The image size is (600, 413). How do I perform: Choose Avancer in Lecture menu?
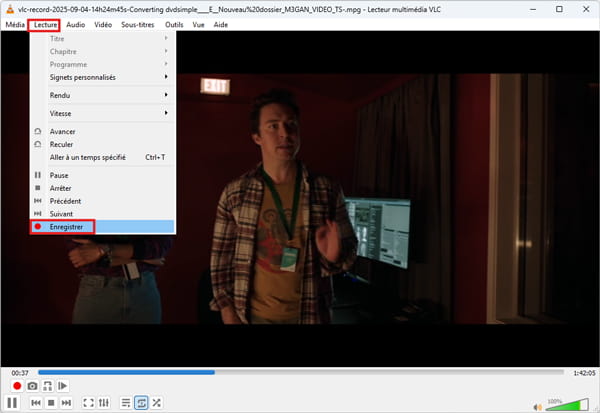[x=103, y=132]
